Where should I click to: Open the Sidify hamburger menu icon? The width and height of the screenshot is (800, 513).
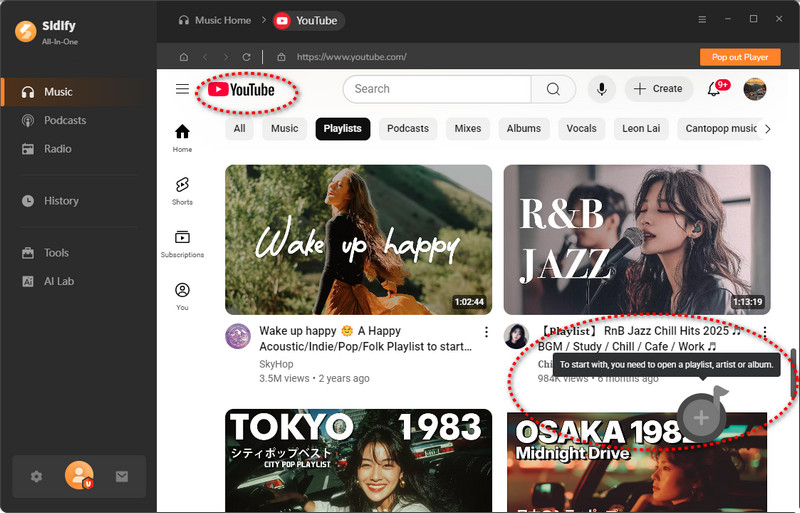point(703,19)
